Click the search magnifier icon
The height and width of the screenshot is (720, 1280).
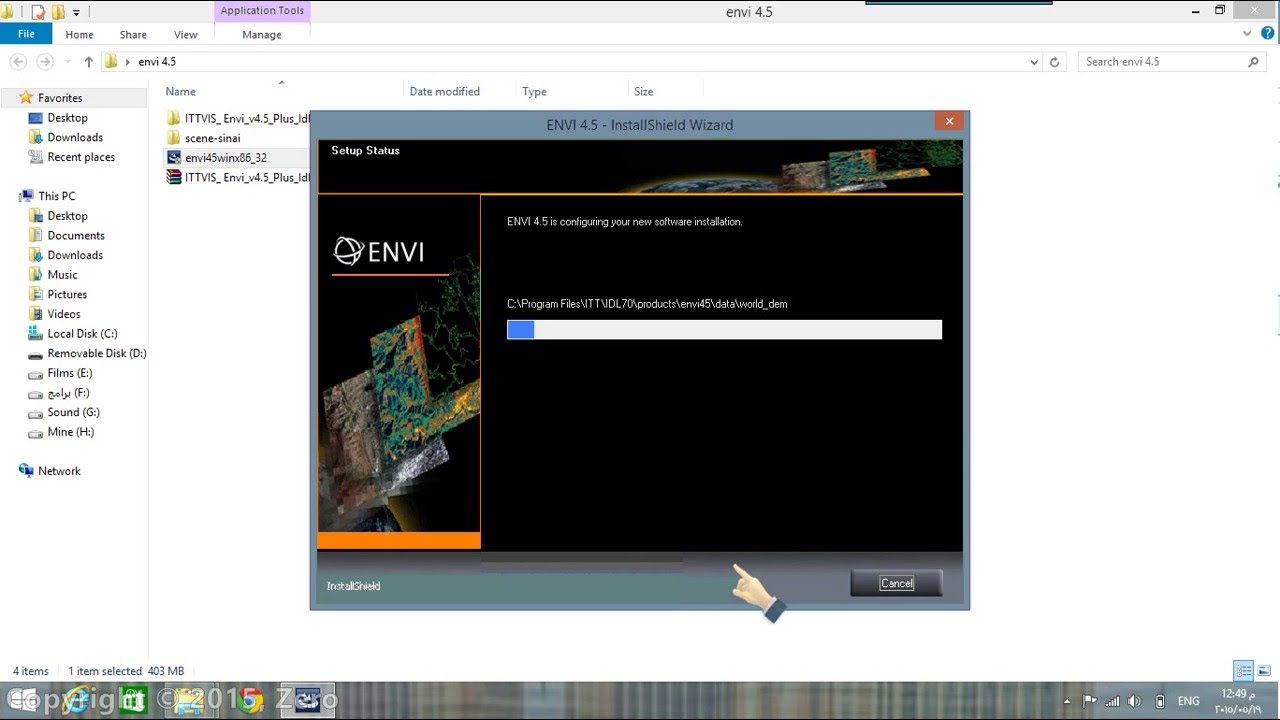(1253, 62)
